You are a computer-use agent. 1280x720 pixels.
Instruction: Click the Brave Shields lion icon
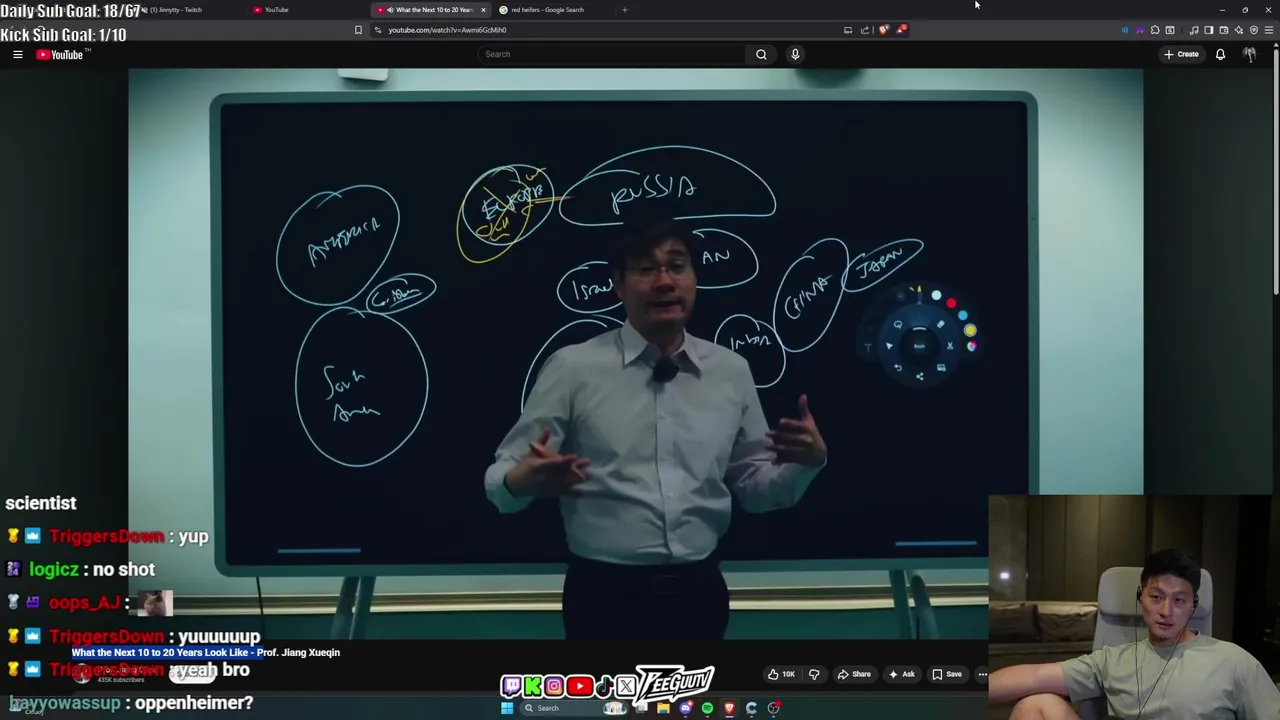(883, 30)
